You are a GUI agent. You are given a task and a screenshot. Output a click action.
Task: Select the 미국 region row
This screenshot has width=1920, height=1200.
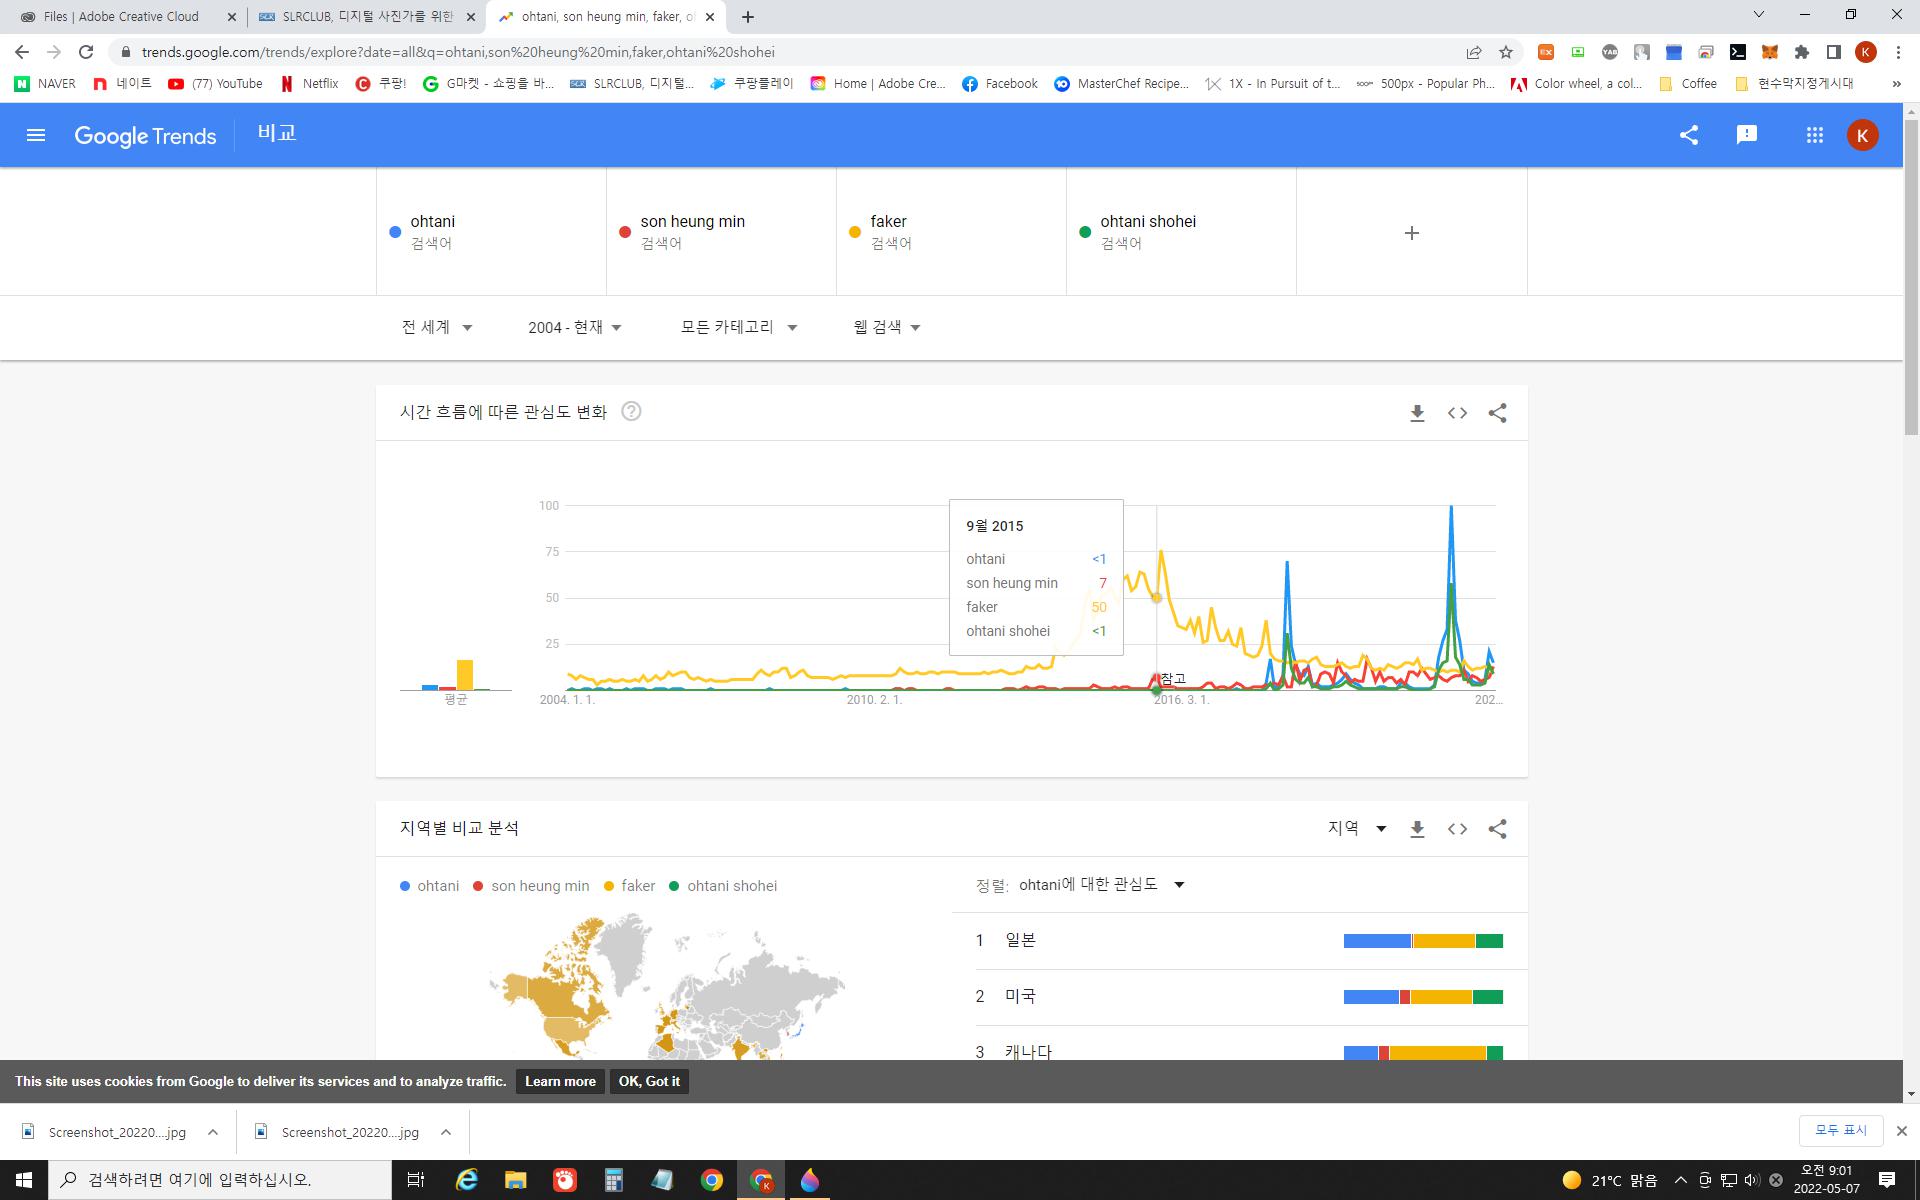point(1240,997)
